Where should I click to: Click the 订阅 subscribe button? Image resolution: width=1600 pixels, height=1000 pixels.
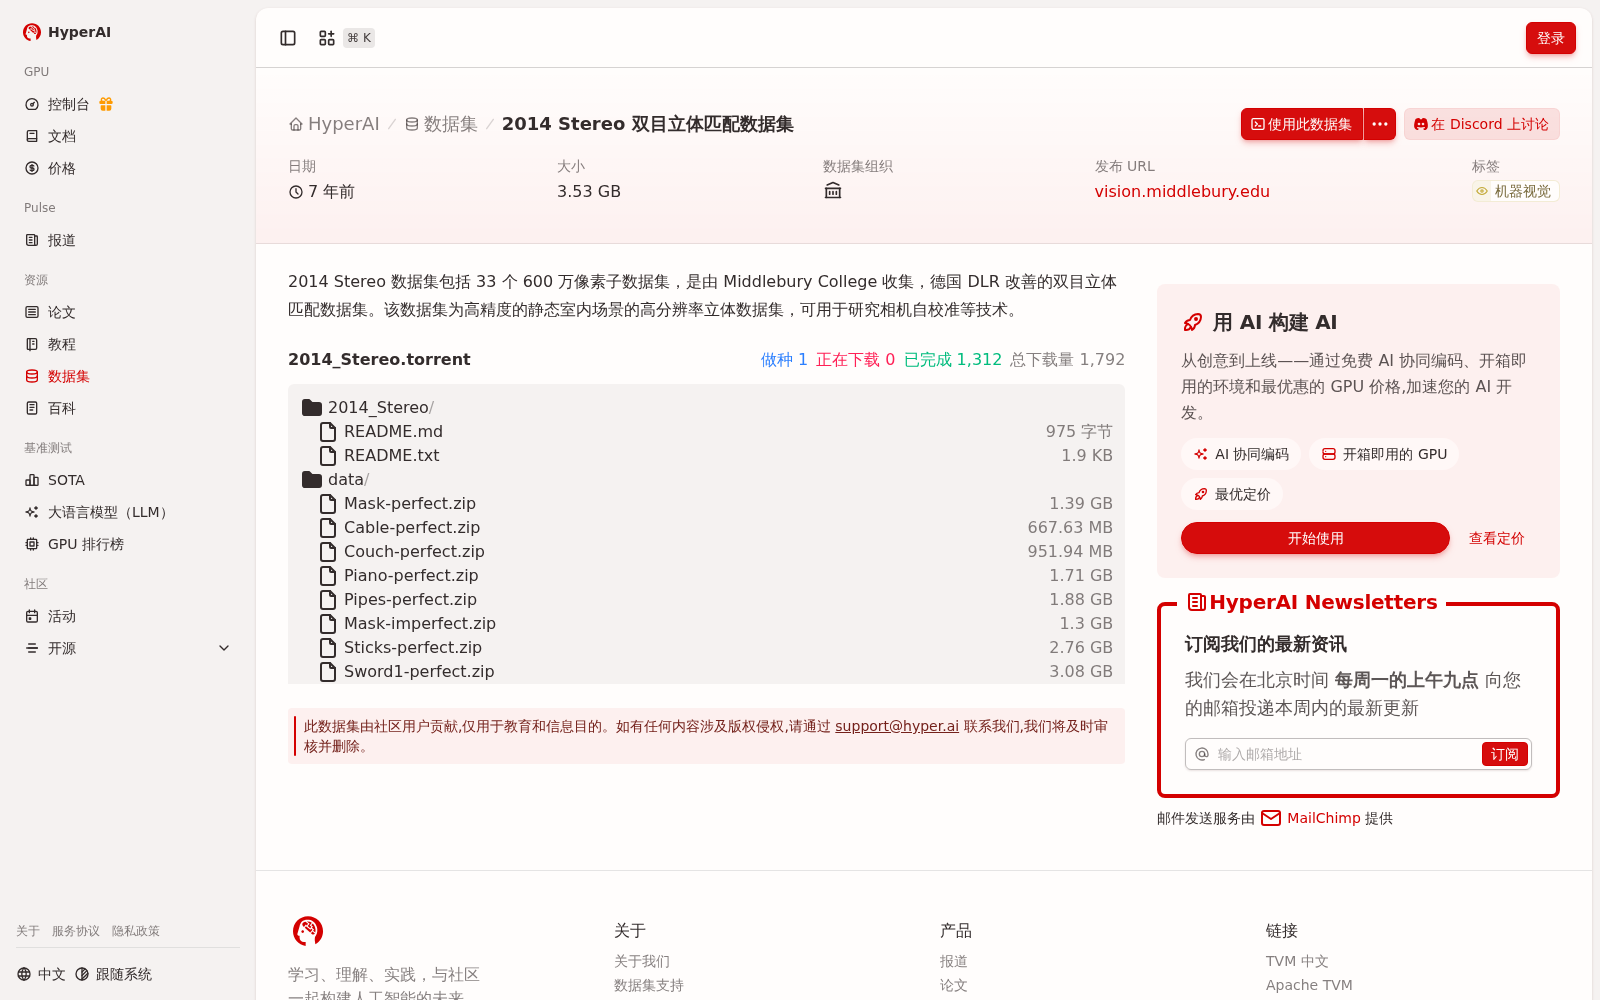click(1505, 754)
